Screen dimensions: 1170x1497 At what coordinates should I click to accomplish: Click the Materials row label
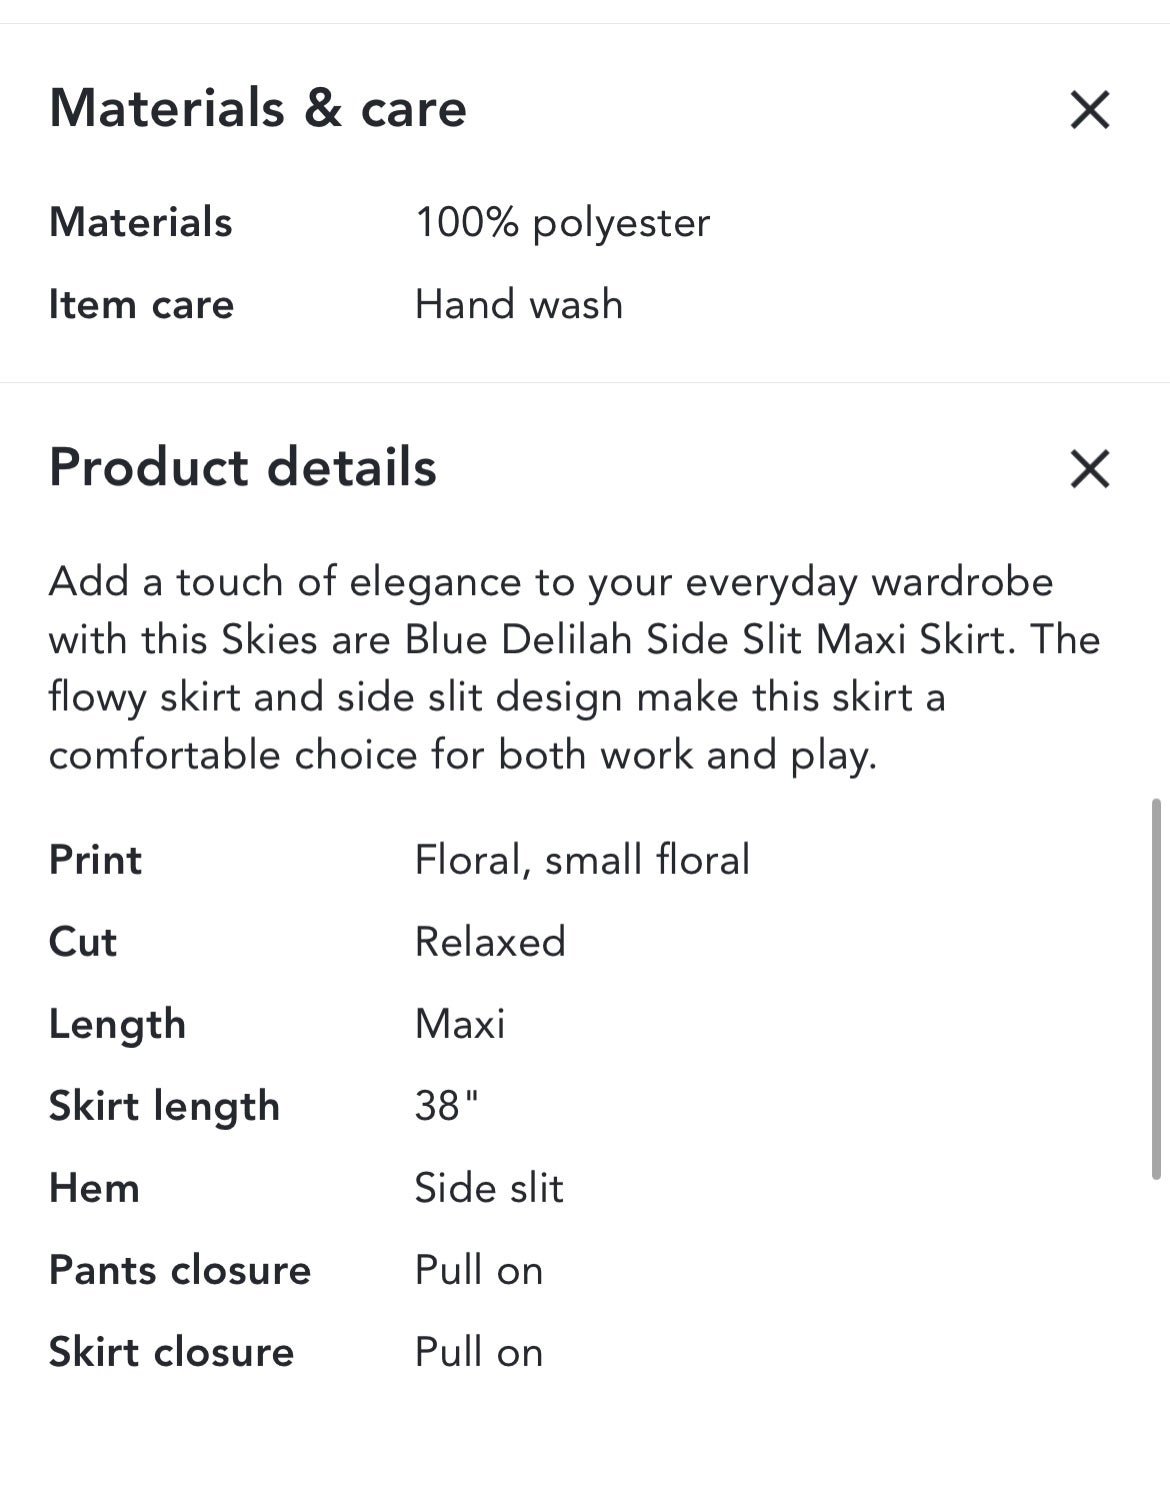point(141,222)
